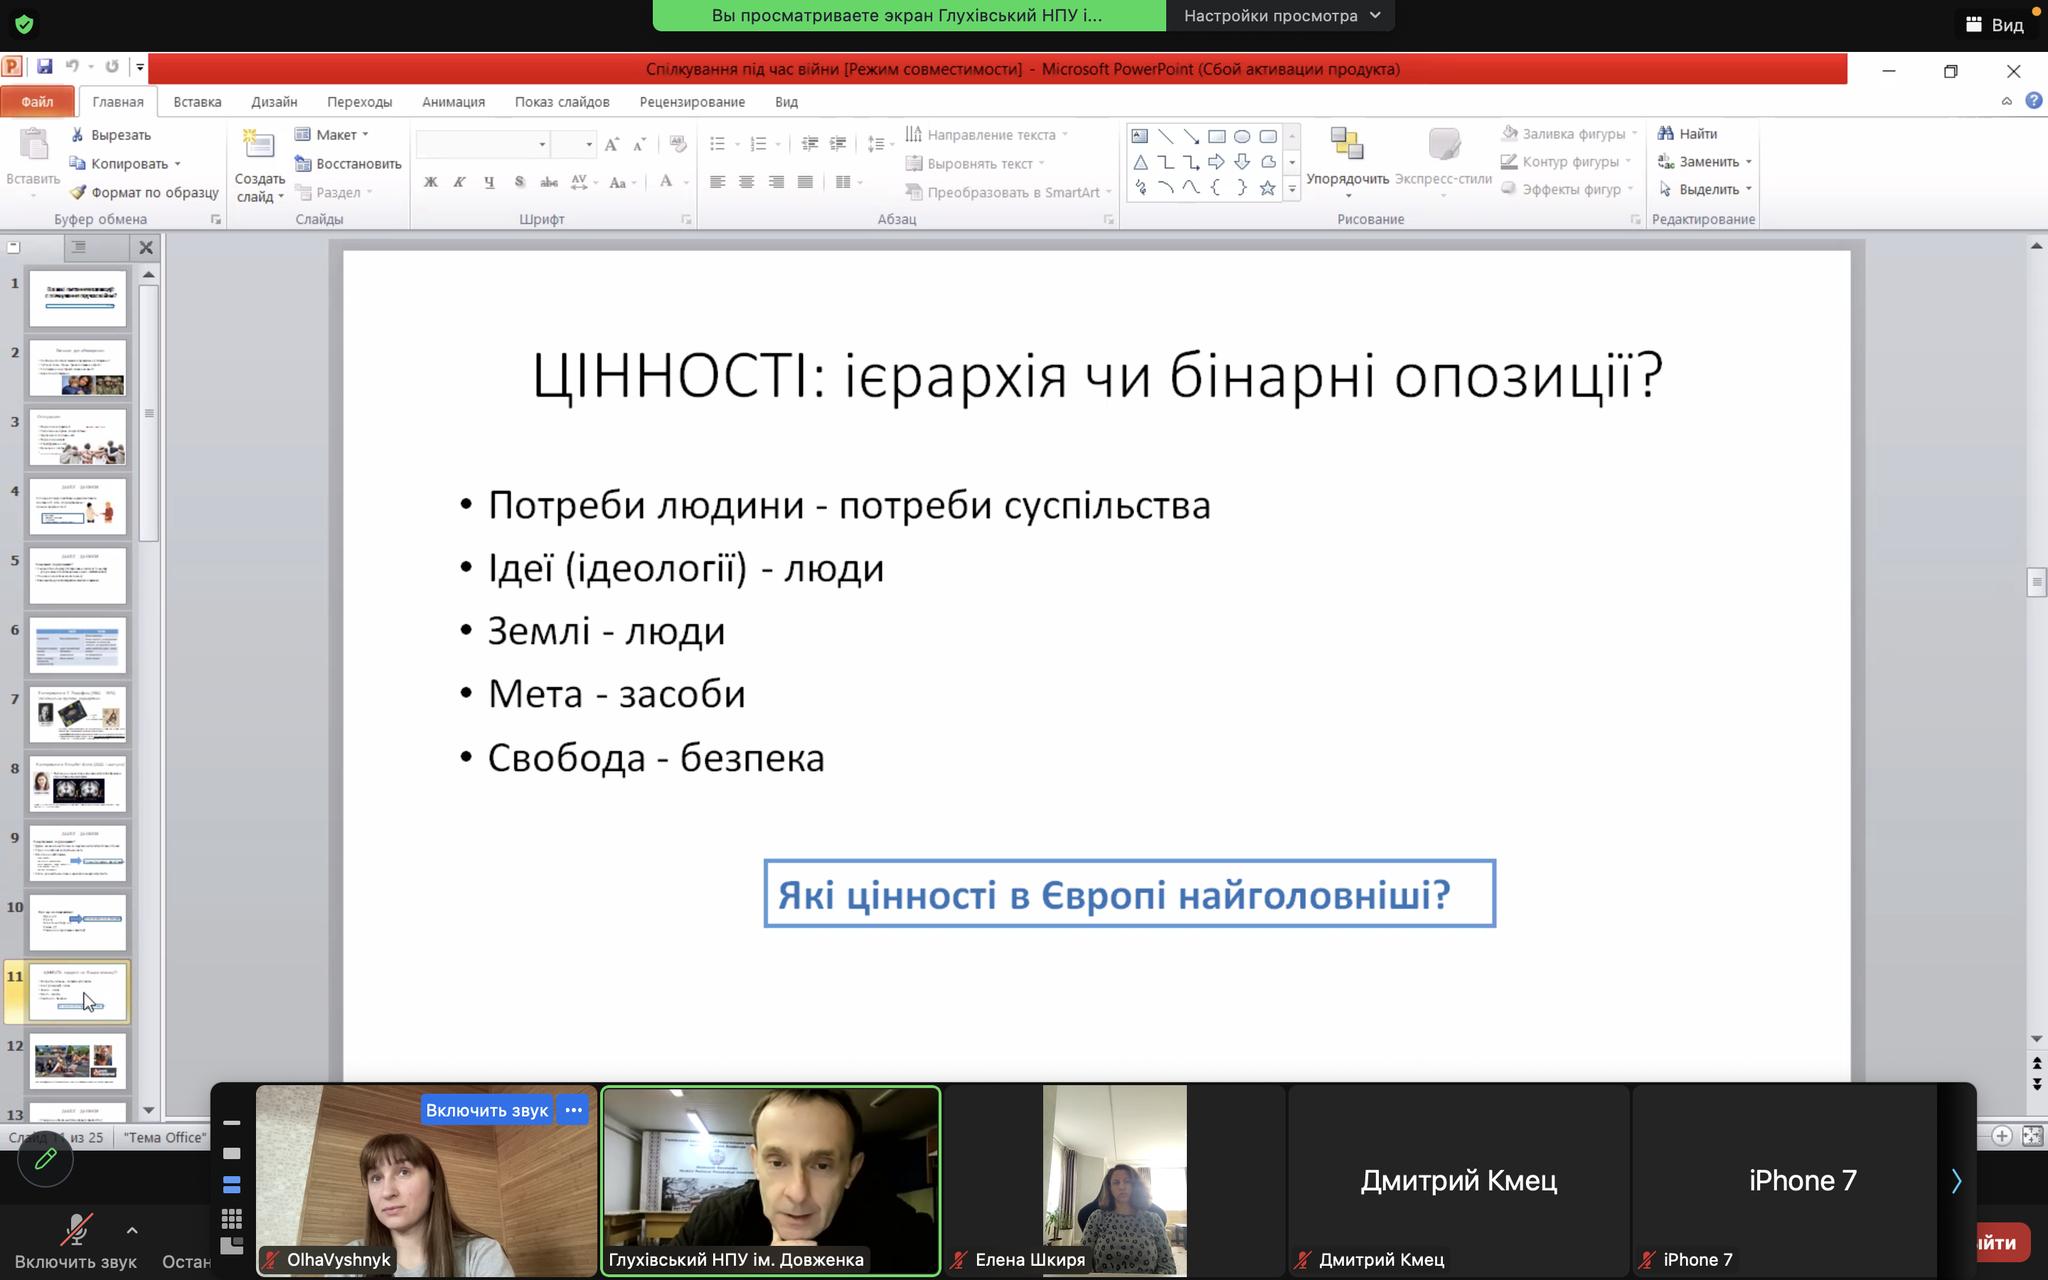This screenshot has width=2048, height=1280.
Task: Click Формат по образцу brush
Action: point(144,192)
